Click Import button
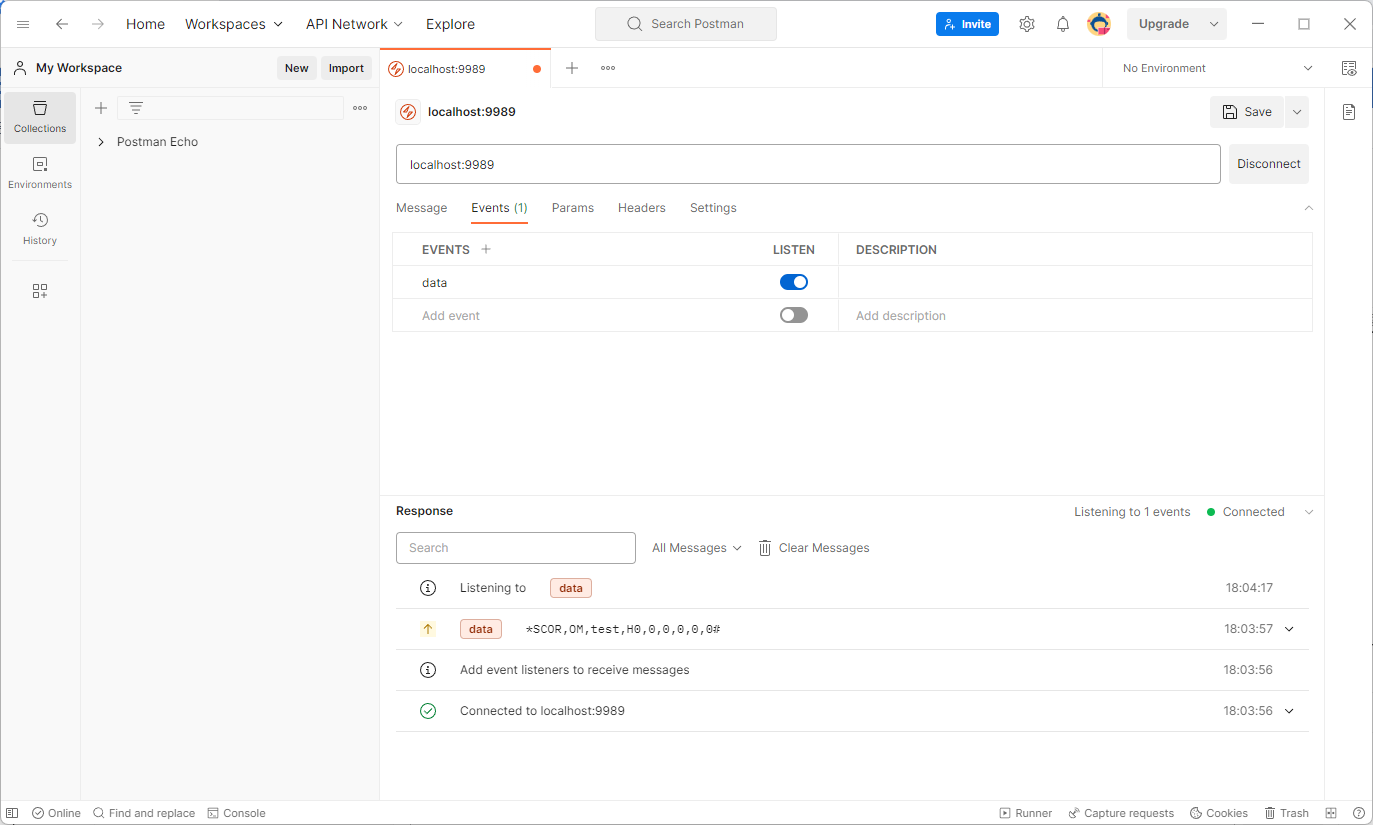 (346, 68)
